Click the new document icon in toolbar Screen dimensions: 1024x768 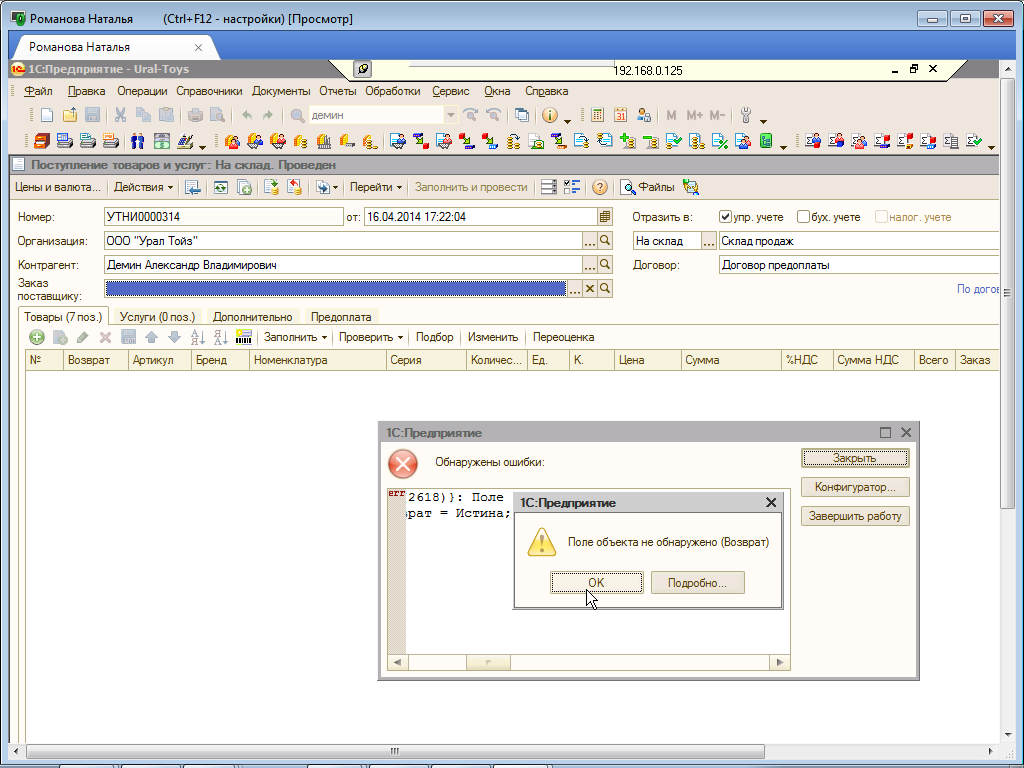(x=46, y=116)
